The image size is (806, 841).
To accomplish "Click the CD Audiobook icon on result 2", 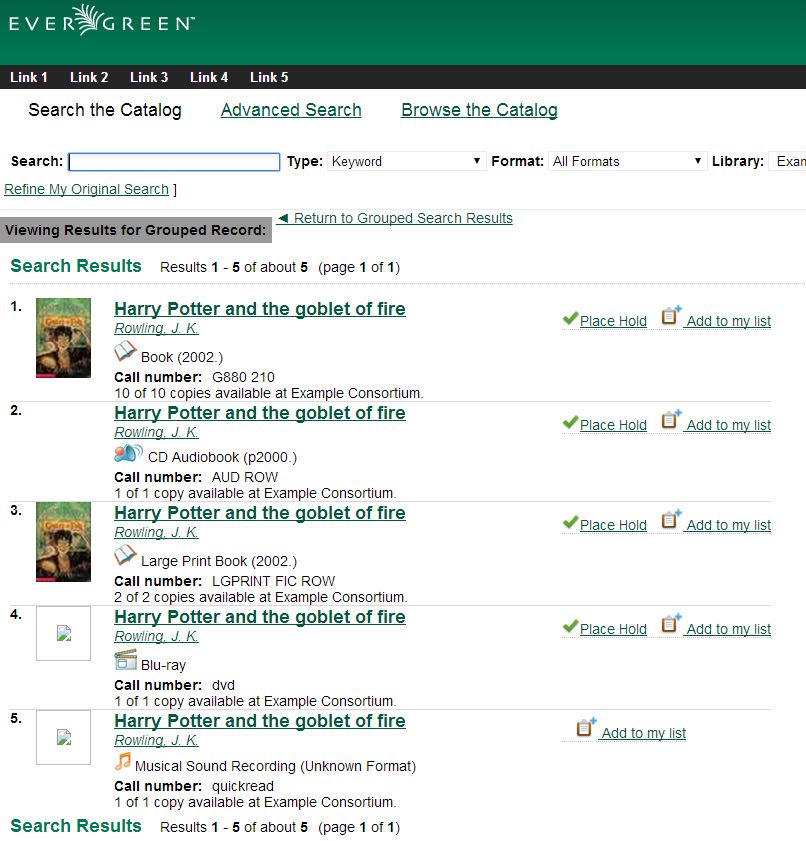I will [127, 452].
